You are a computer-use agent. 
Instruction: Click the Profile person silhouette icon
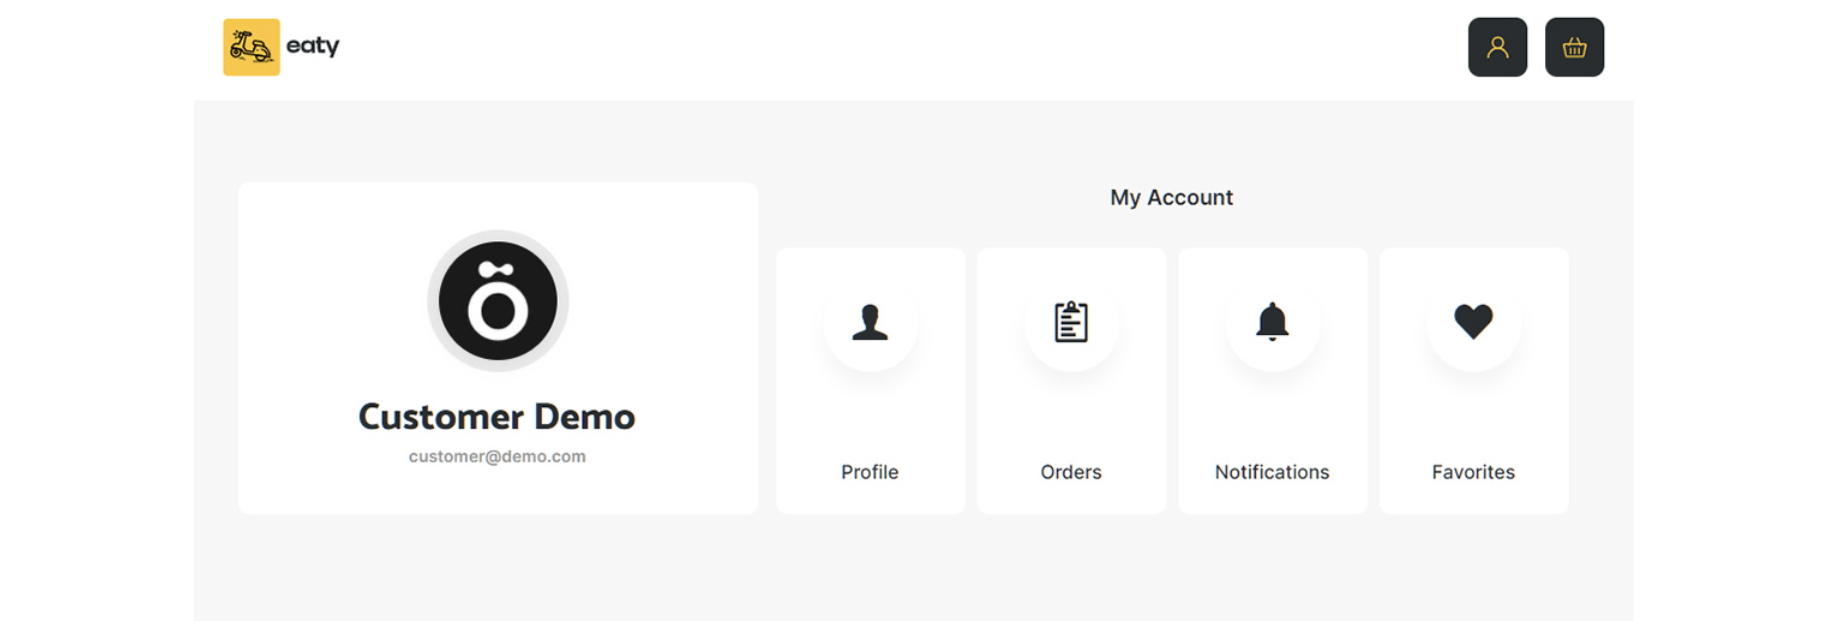coord(870,322)
